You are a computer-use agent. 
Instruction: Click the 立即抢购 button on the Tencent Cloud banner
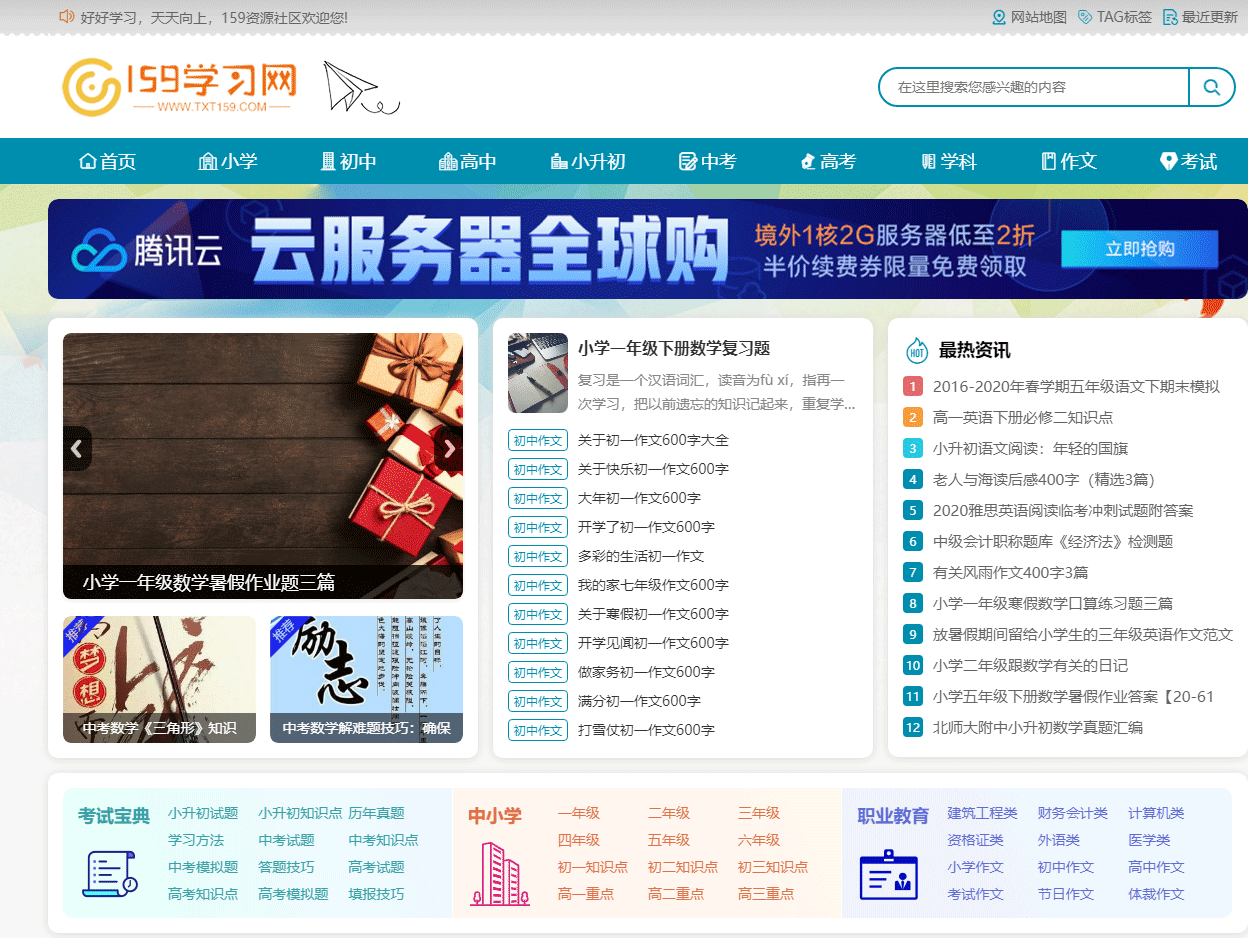pos(1139,249)
